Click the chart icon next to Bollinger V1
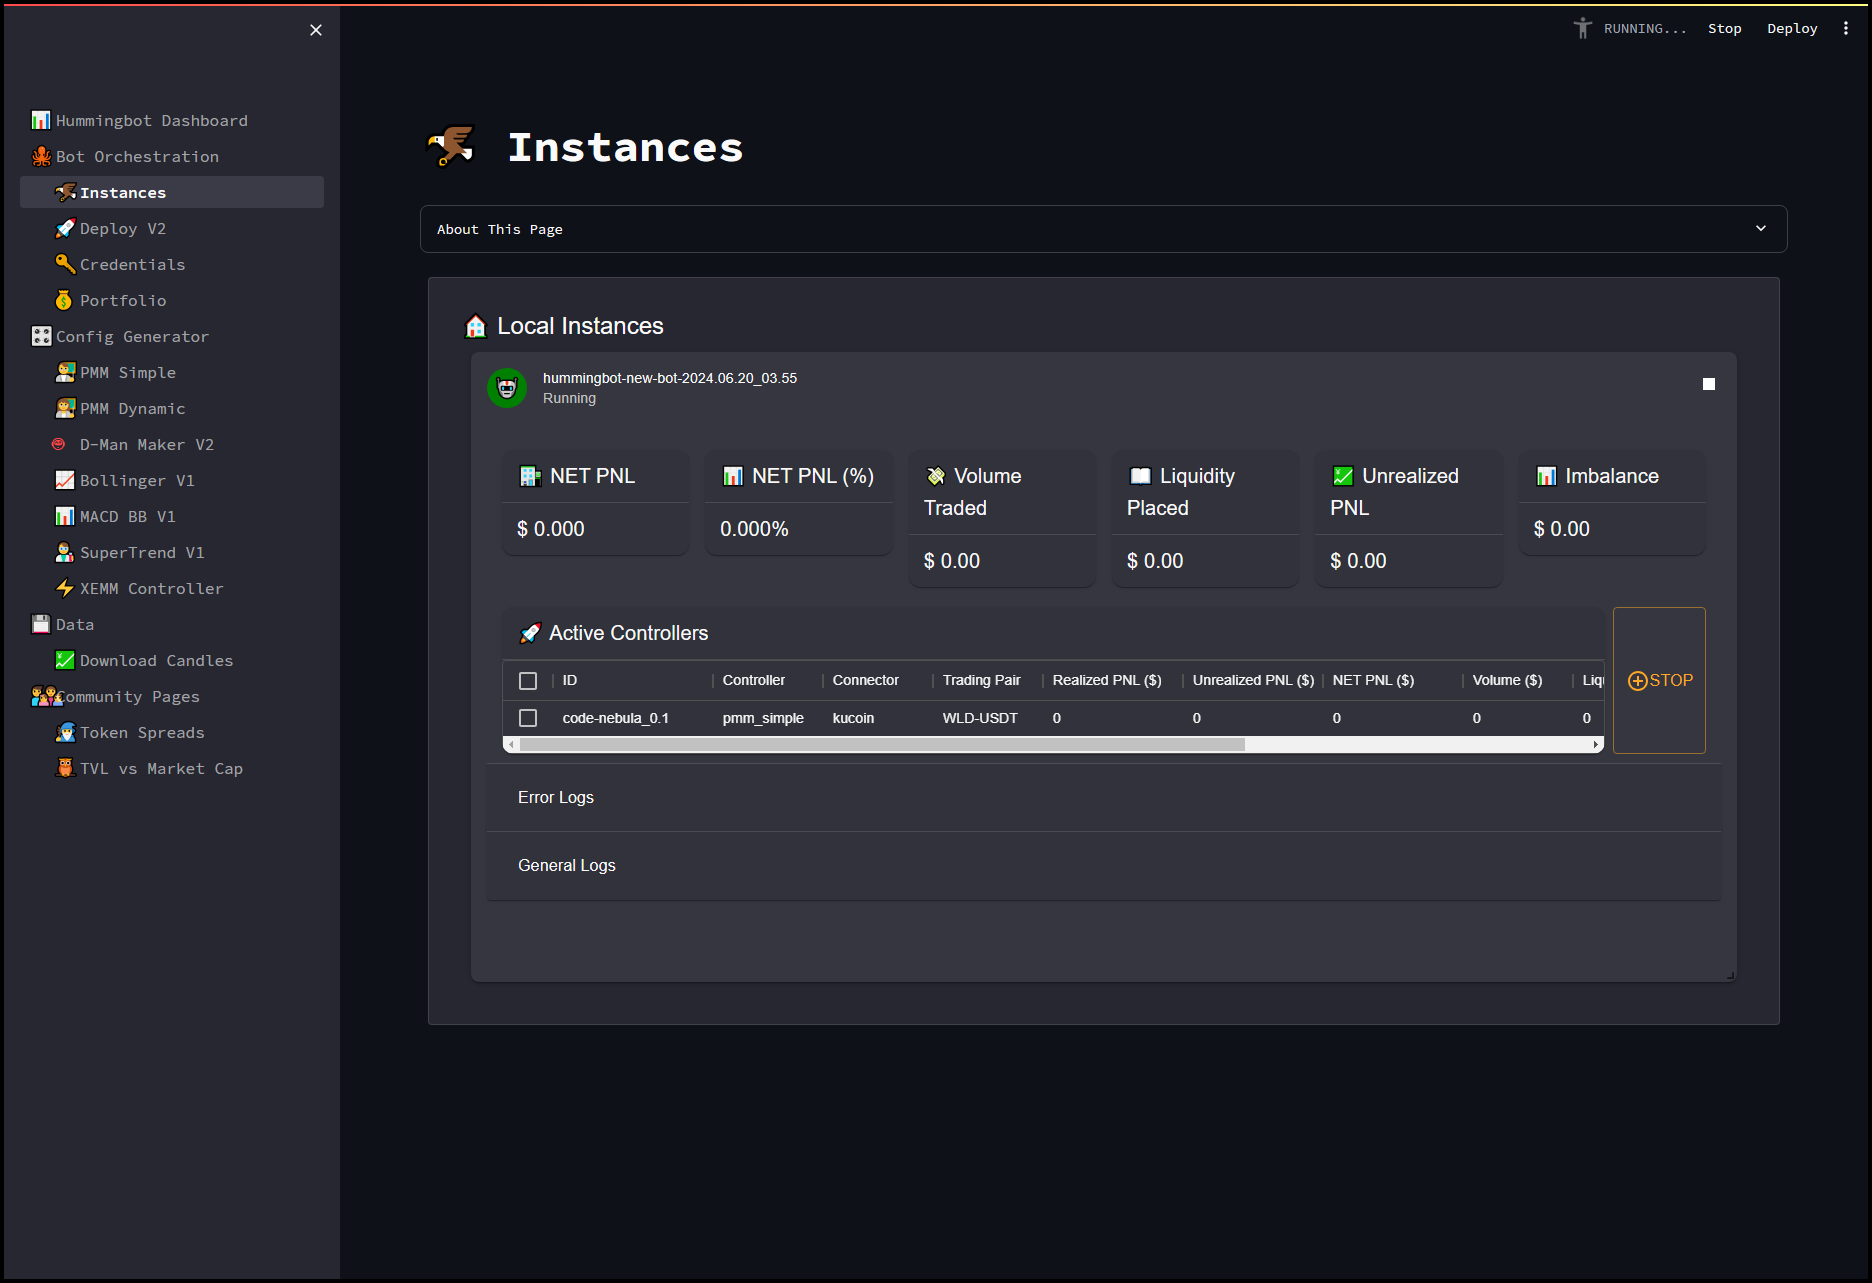Viewport: 1872px width, 1283px height. (x=65, y=480)
